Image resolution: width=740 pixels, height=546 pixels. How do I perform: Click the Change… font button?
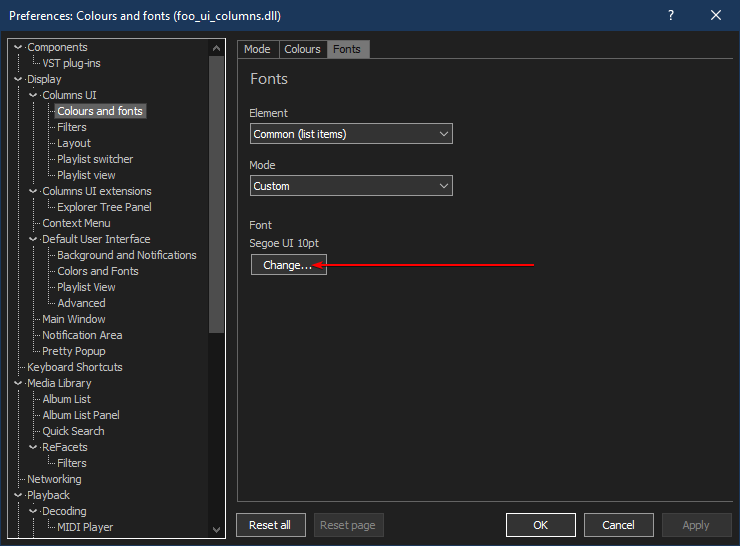[x=288, y=265]
